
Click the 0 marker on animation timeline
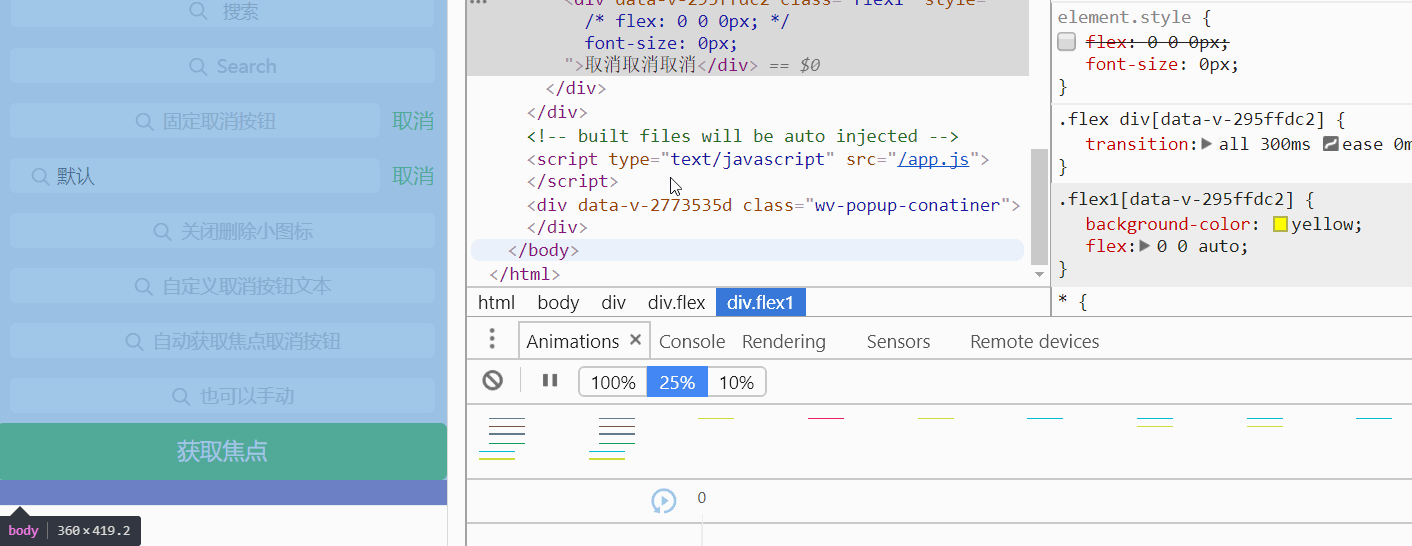tap(702, 497)
